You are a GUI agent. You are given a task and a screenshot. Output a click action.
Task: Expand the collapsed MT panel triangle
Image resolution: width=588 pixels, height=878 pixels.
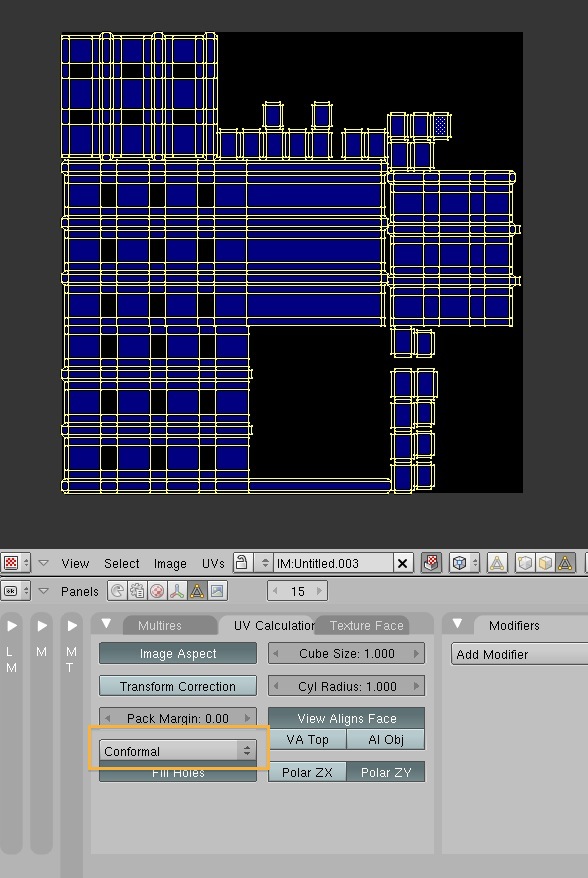pyautogui.click(x=72, y=625)
